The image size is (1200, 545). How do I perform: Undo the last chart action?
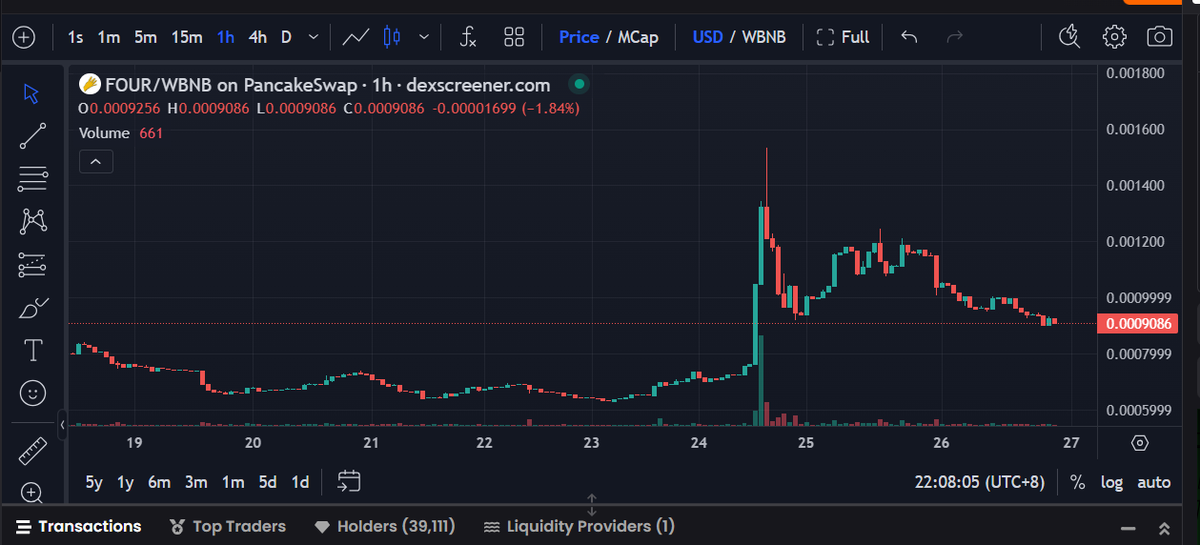tap(909, 37)
